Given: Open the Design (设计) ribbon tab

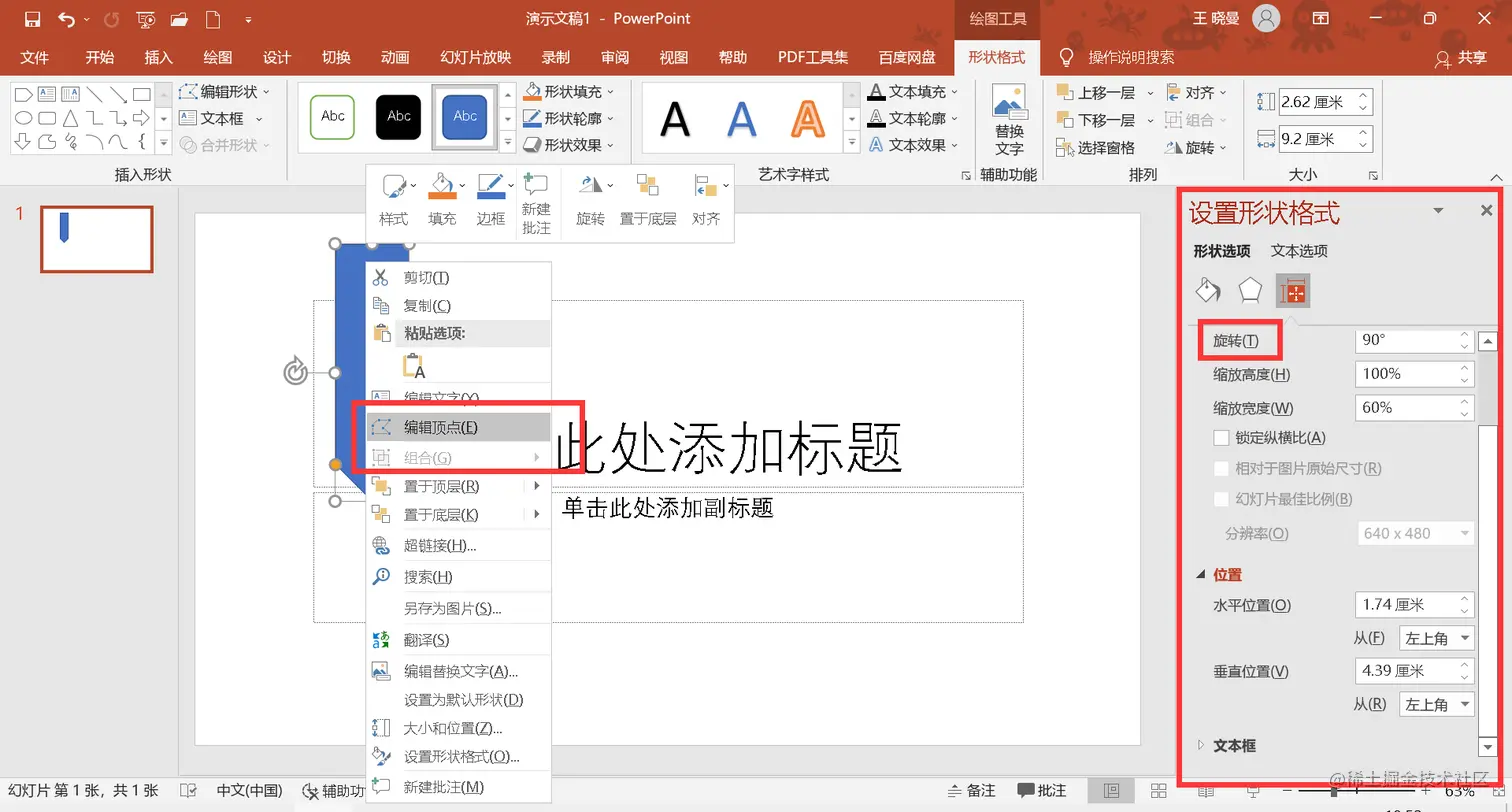Looking at the screenshot, I should pos(276,57).
